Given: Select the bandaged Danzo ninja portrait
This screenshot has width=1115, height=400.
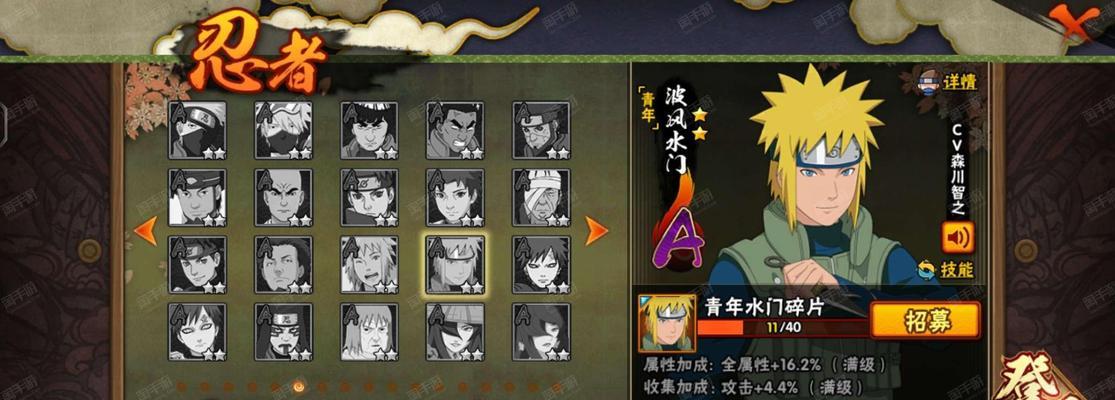Looking at the screenshot, I should pyautogui.click(x=541, y=198).
